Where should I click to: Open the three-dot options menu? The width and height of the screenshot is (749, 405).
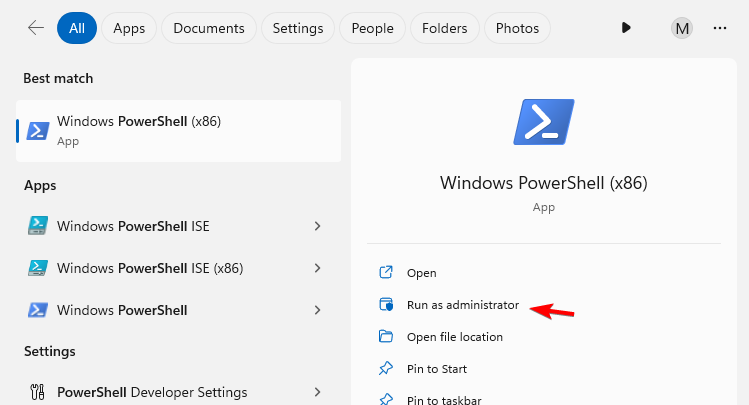coord(720,28)
